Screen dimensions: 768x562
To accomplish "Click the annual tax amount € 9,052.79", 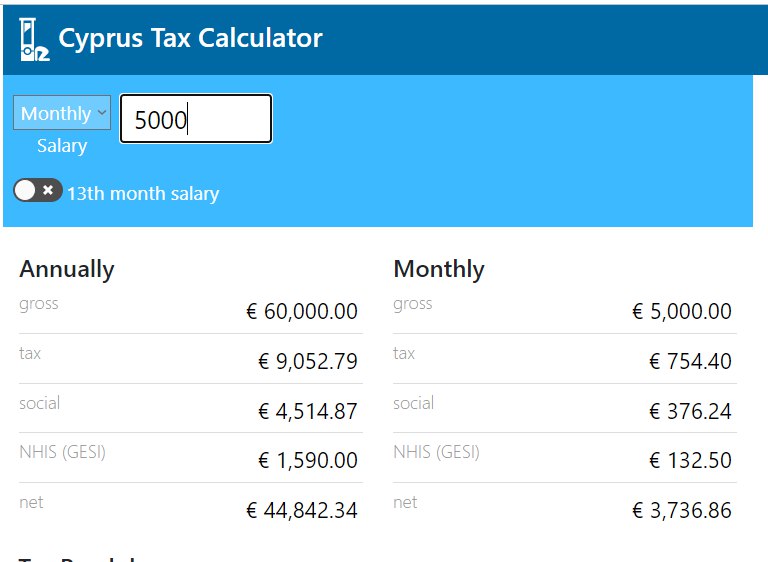I will point(308,362).
